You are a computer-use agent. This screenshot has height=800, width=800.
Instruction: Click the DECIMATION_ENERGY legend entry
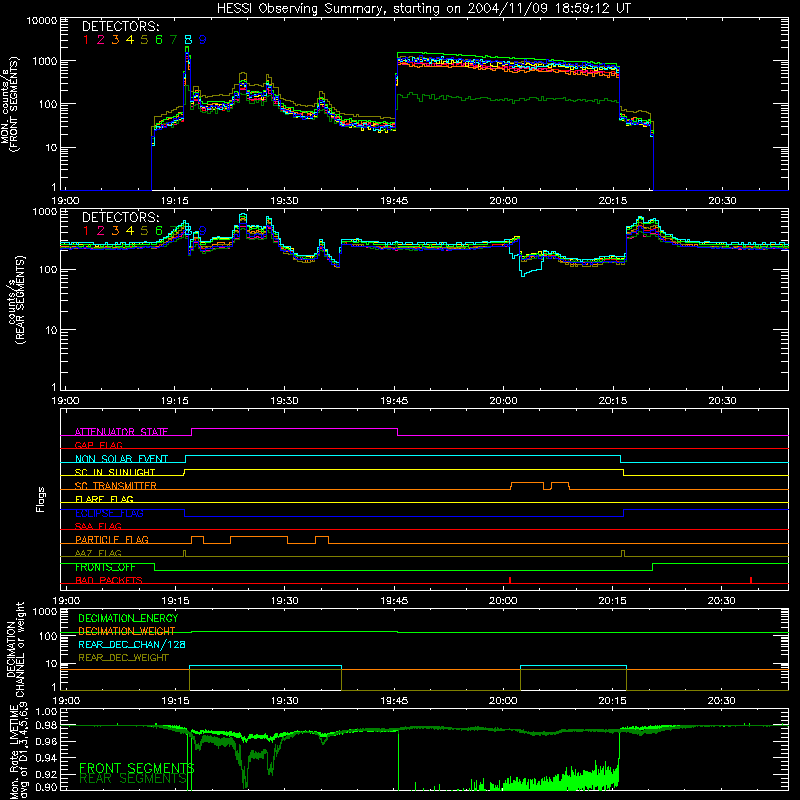point(128,618)
